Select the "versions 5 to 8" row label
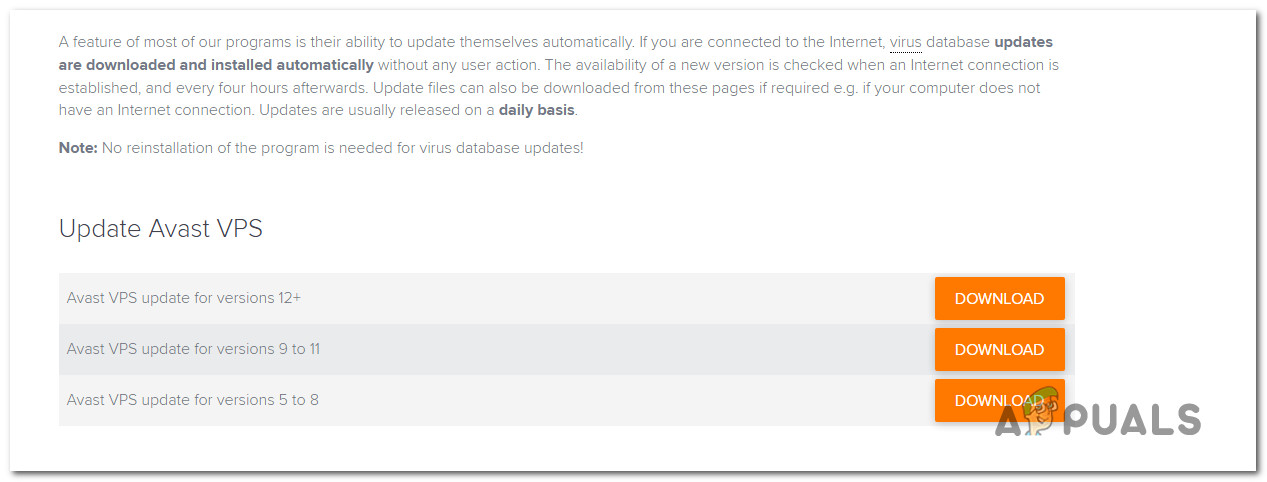Screen dimensions: 1267x482 point(193,400)
